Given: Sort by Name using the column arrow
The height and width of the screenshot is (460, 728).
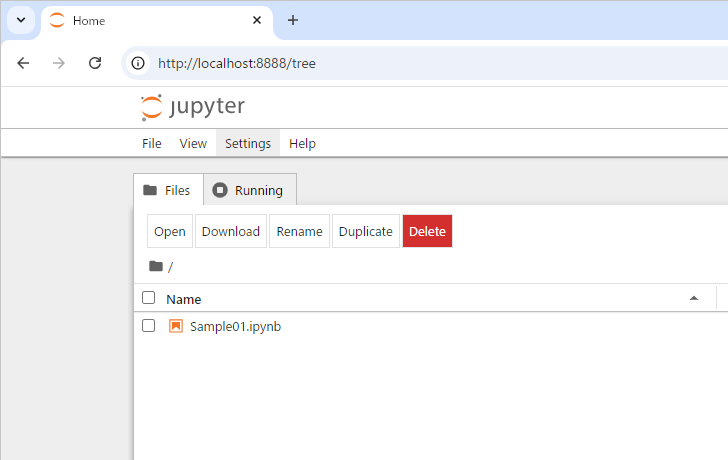Looking at the screenshot, I should coord(694,298).
